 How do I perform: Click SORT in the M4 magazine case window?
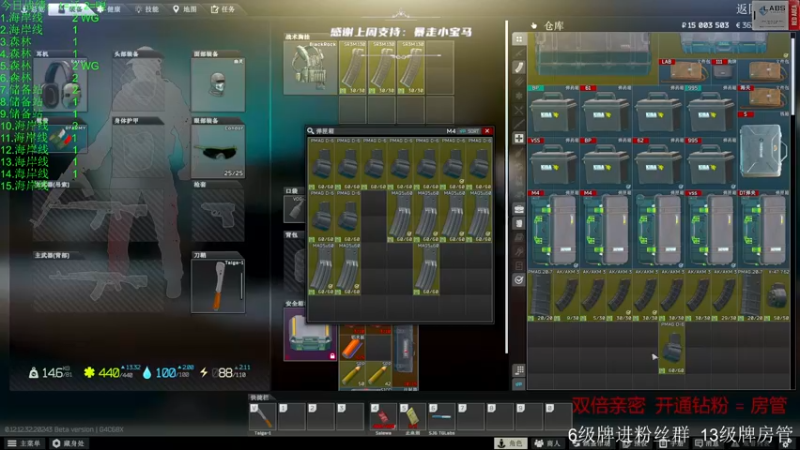470,131
